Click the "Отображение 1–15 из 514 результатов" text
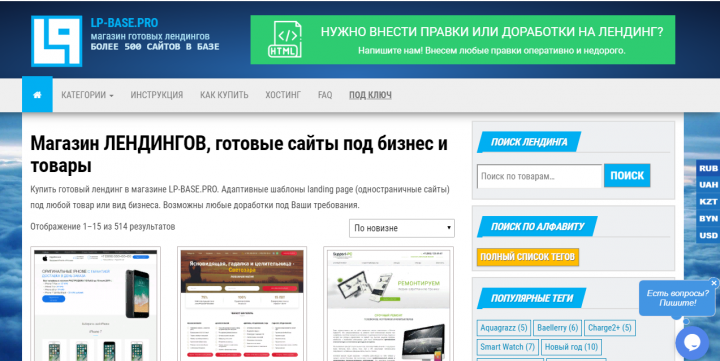This screenshot has height=361, width=720. coord(103,227)
